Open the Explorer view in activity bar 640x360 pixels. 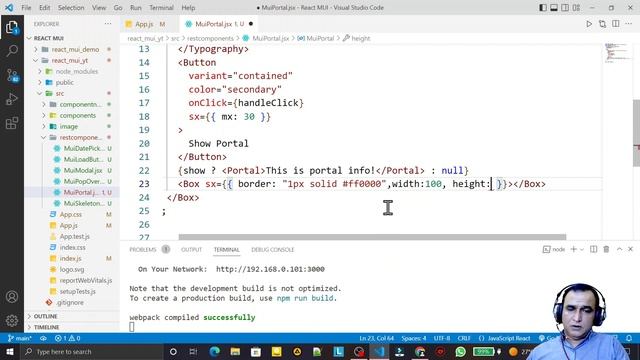click(12, 28)
